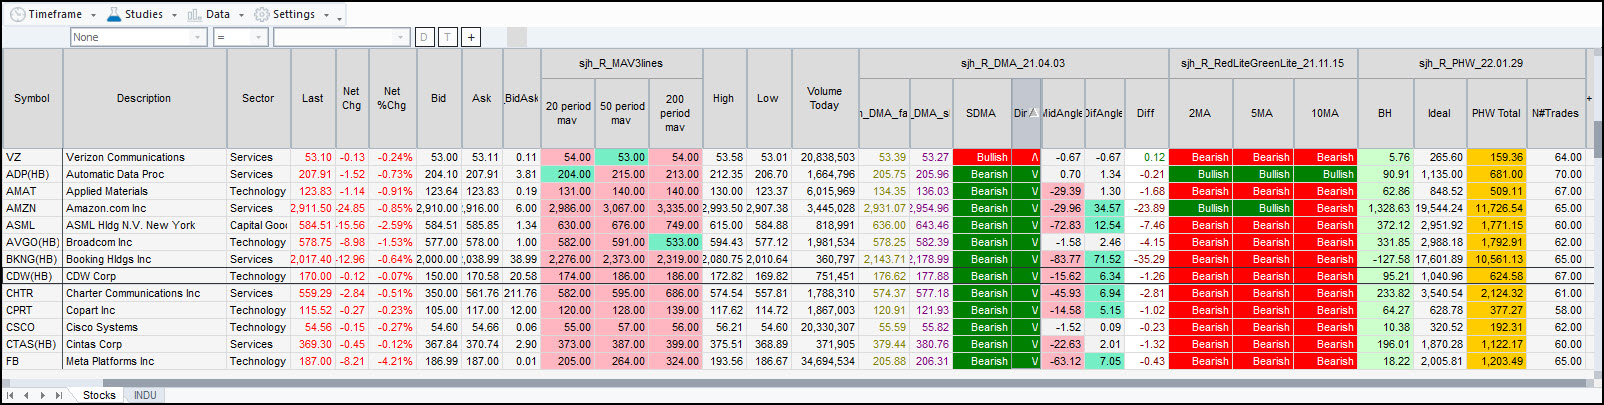Click the sjh_R_RedLiteGreenLite_21.11.15 group header

(x=1262, y=63)
